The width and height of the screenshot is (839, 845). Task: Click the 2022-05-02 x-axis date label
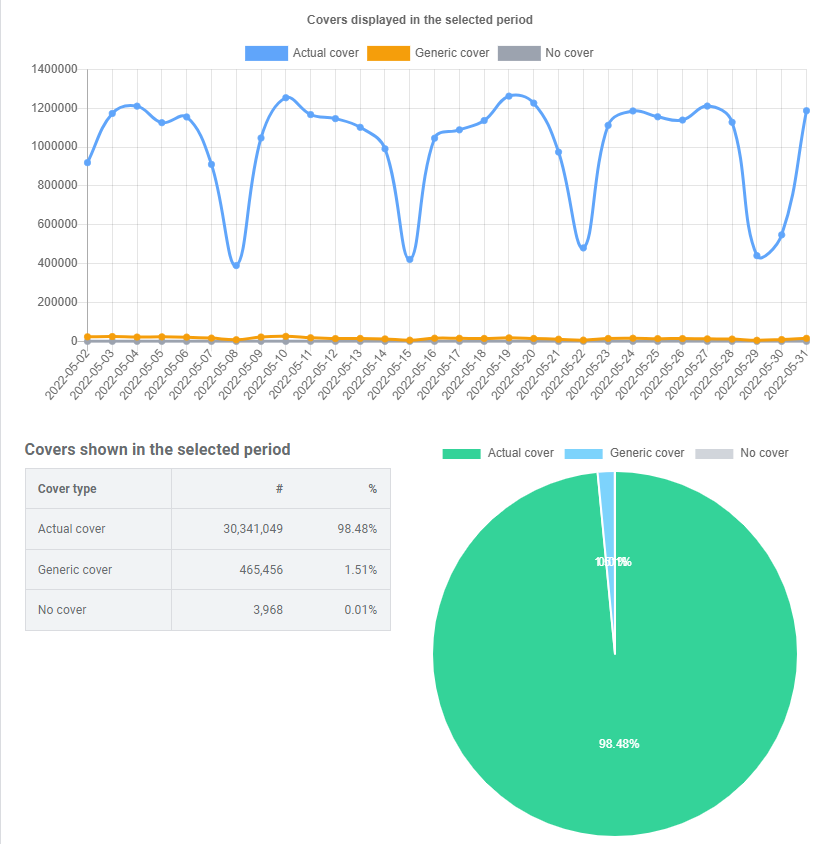coord(67,375)
